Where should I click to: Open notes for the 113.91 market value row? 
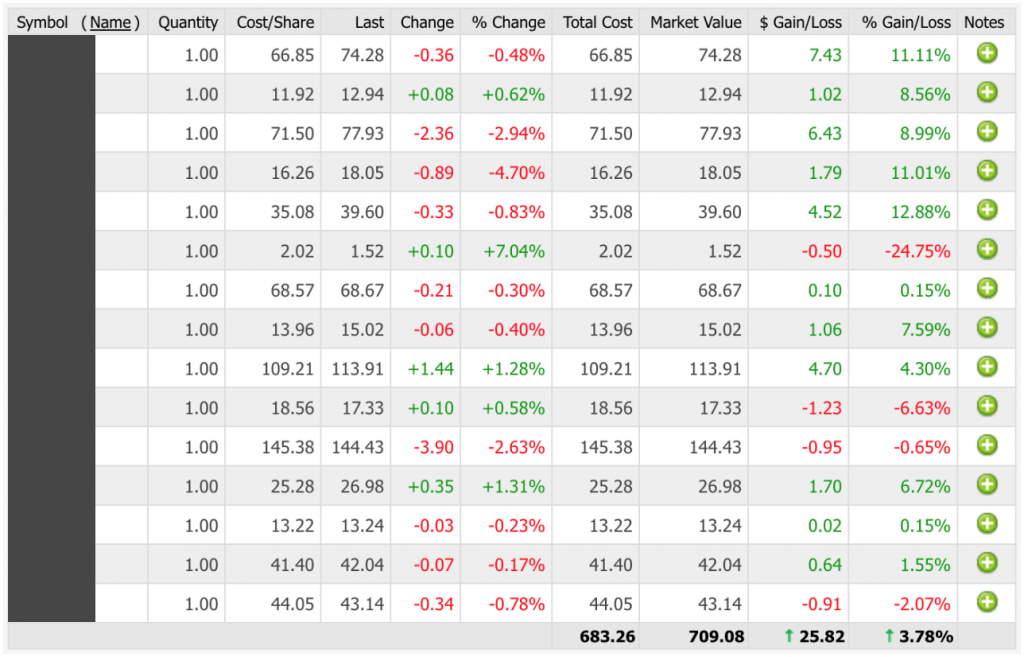coord(987,367)
